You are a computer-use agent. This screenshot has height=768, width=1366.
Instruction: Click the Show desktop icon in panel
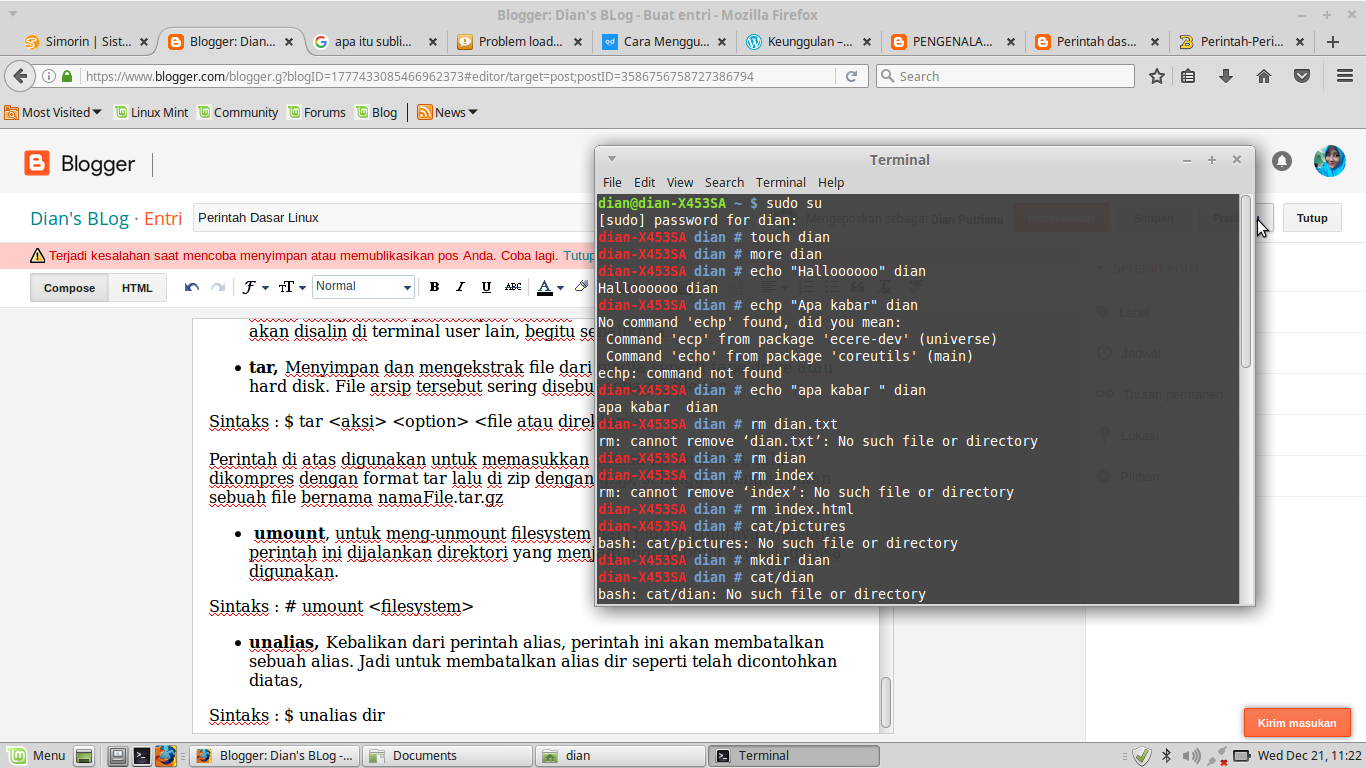(x=84, y=755)
